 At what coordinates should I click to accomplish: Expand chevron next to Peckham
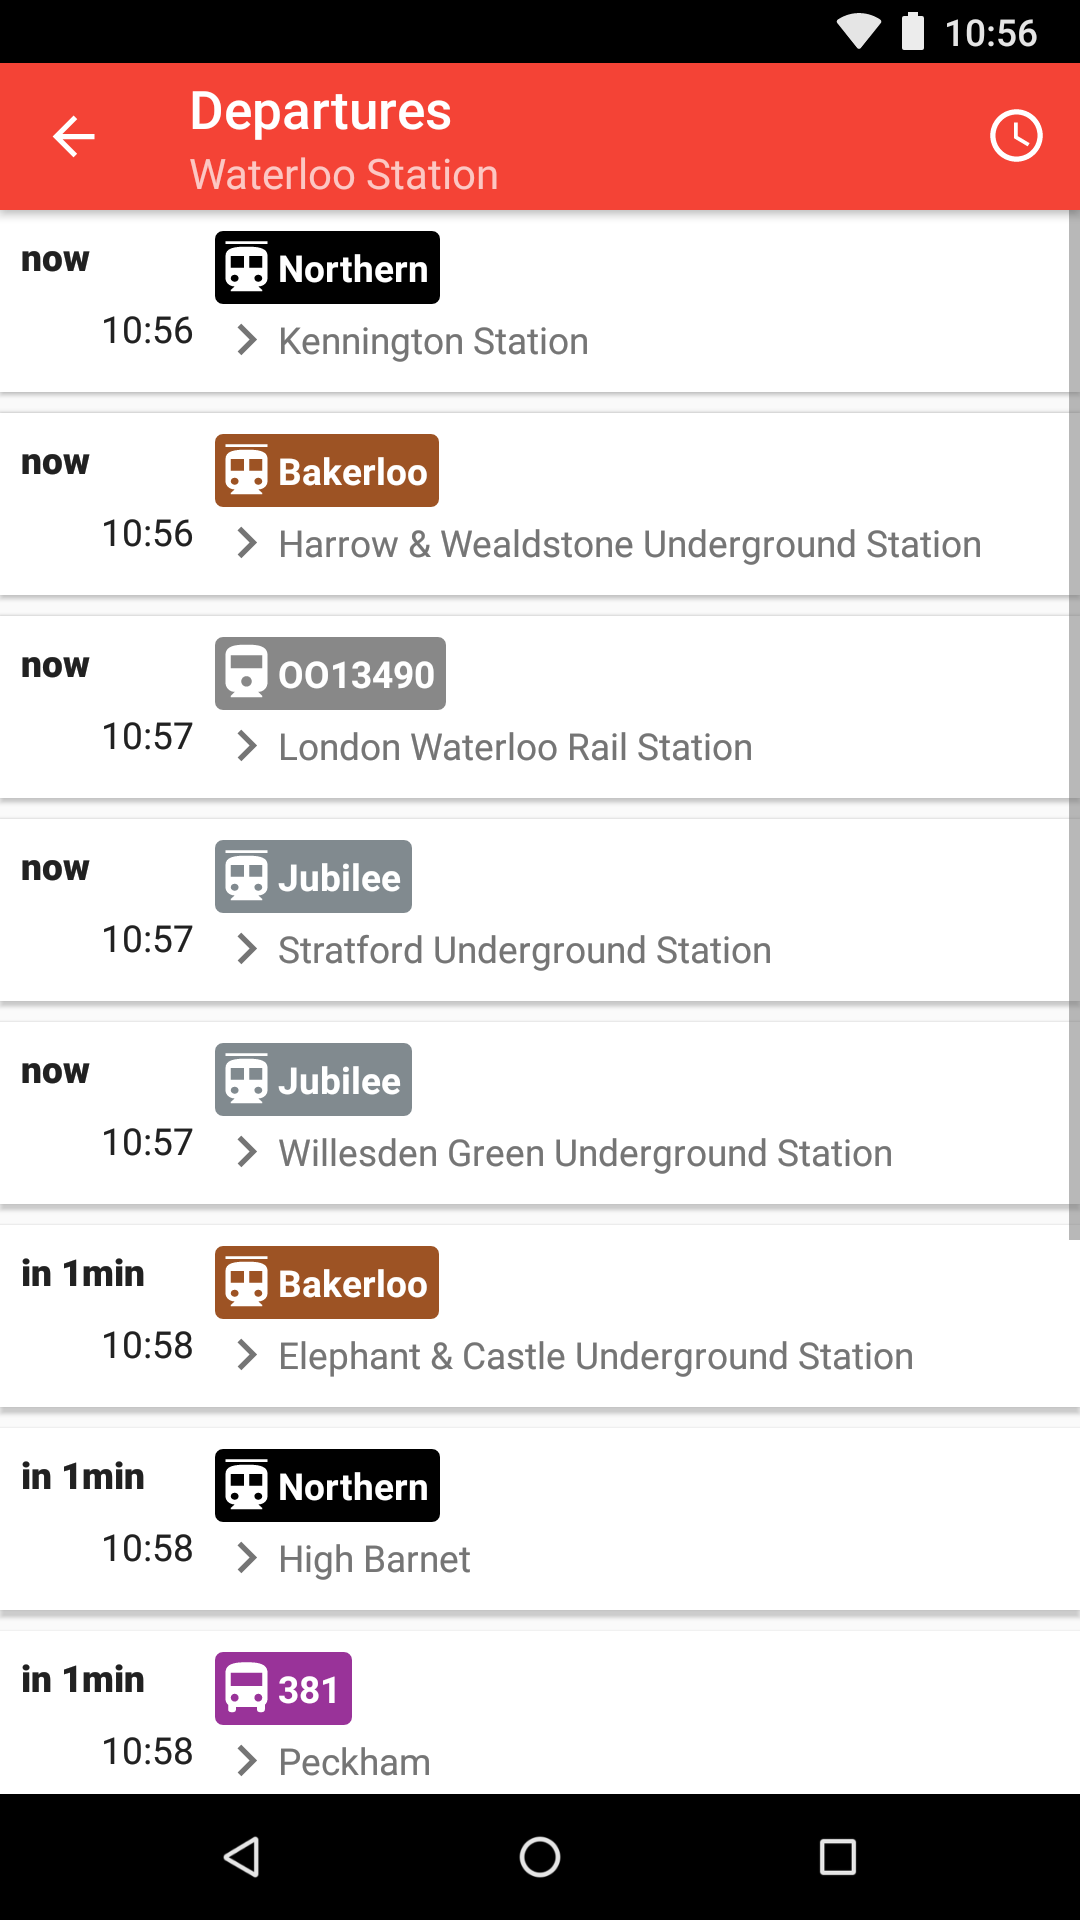[247, 1761]
